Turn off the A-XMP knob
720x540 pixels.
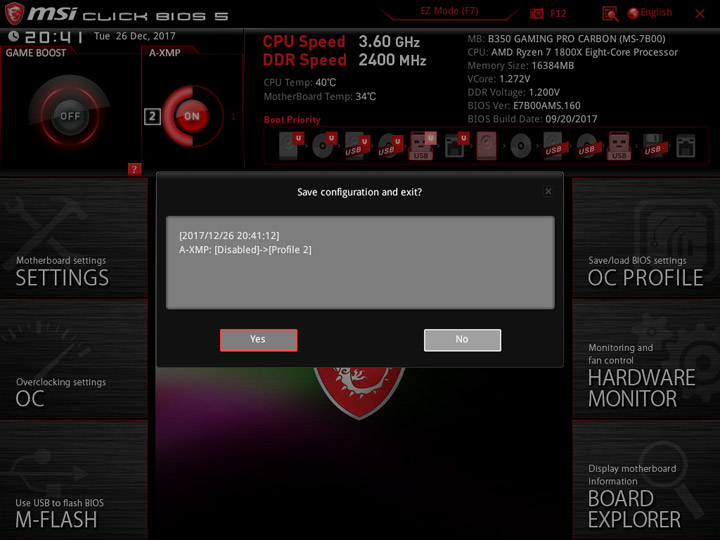(x=192, y=116)
